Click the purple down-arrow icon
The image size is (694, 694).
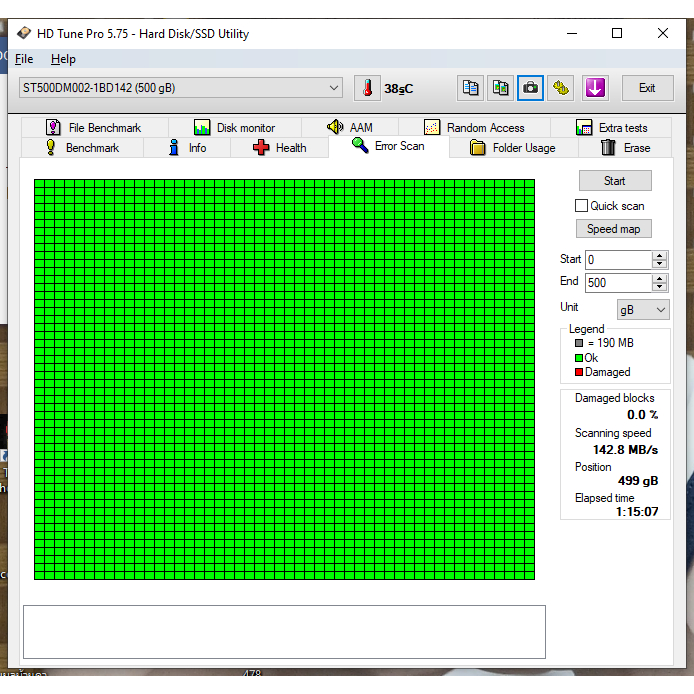click(x=595, y=88)
